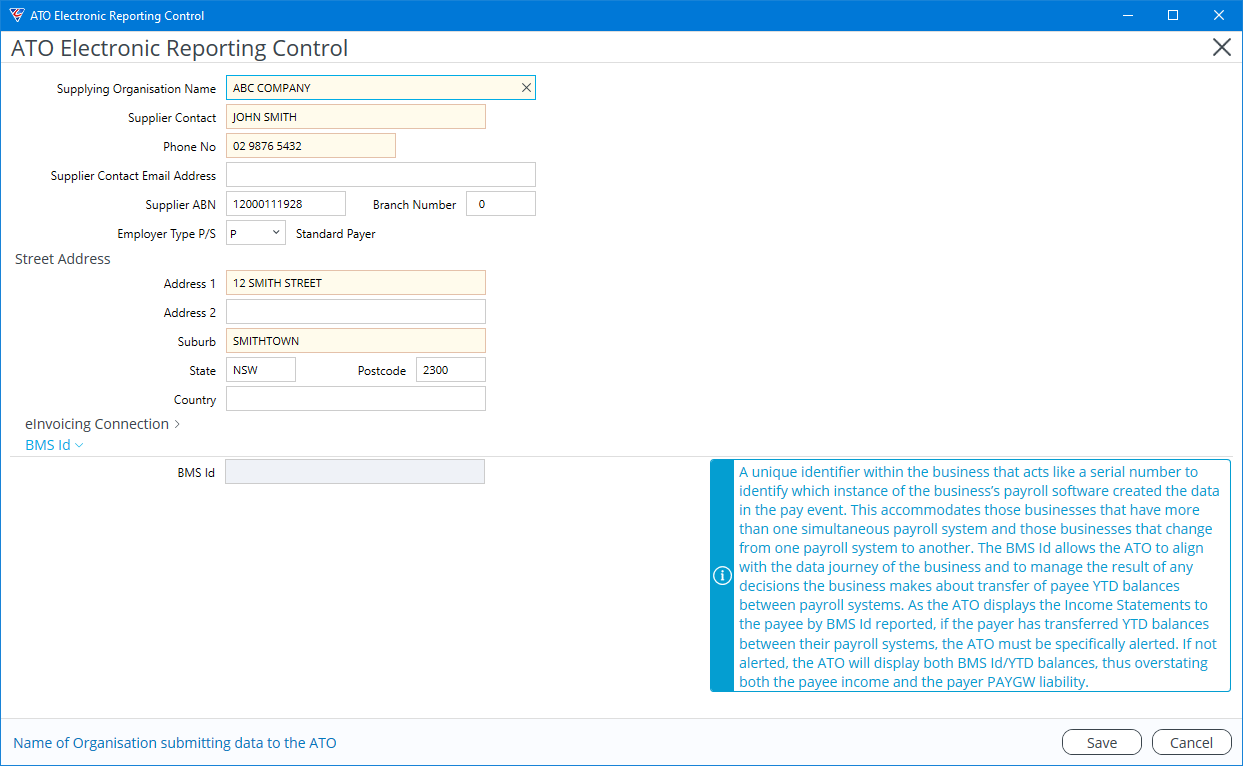
Task: Close the window using title bar X
Action: [1219, 15]
